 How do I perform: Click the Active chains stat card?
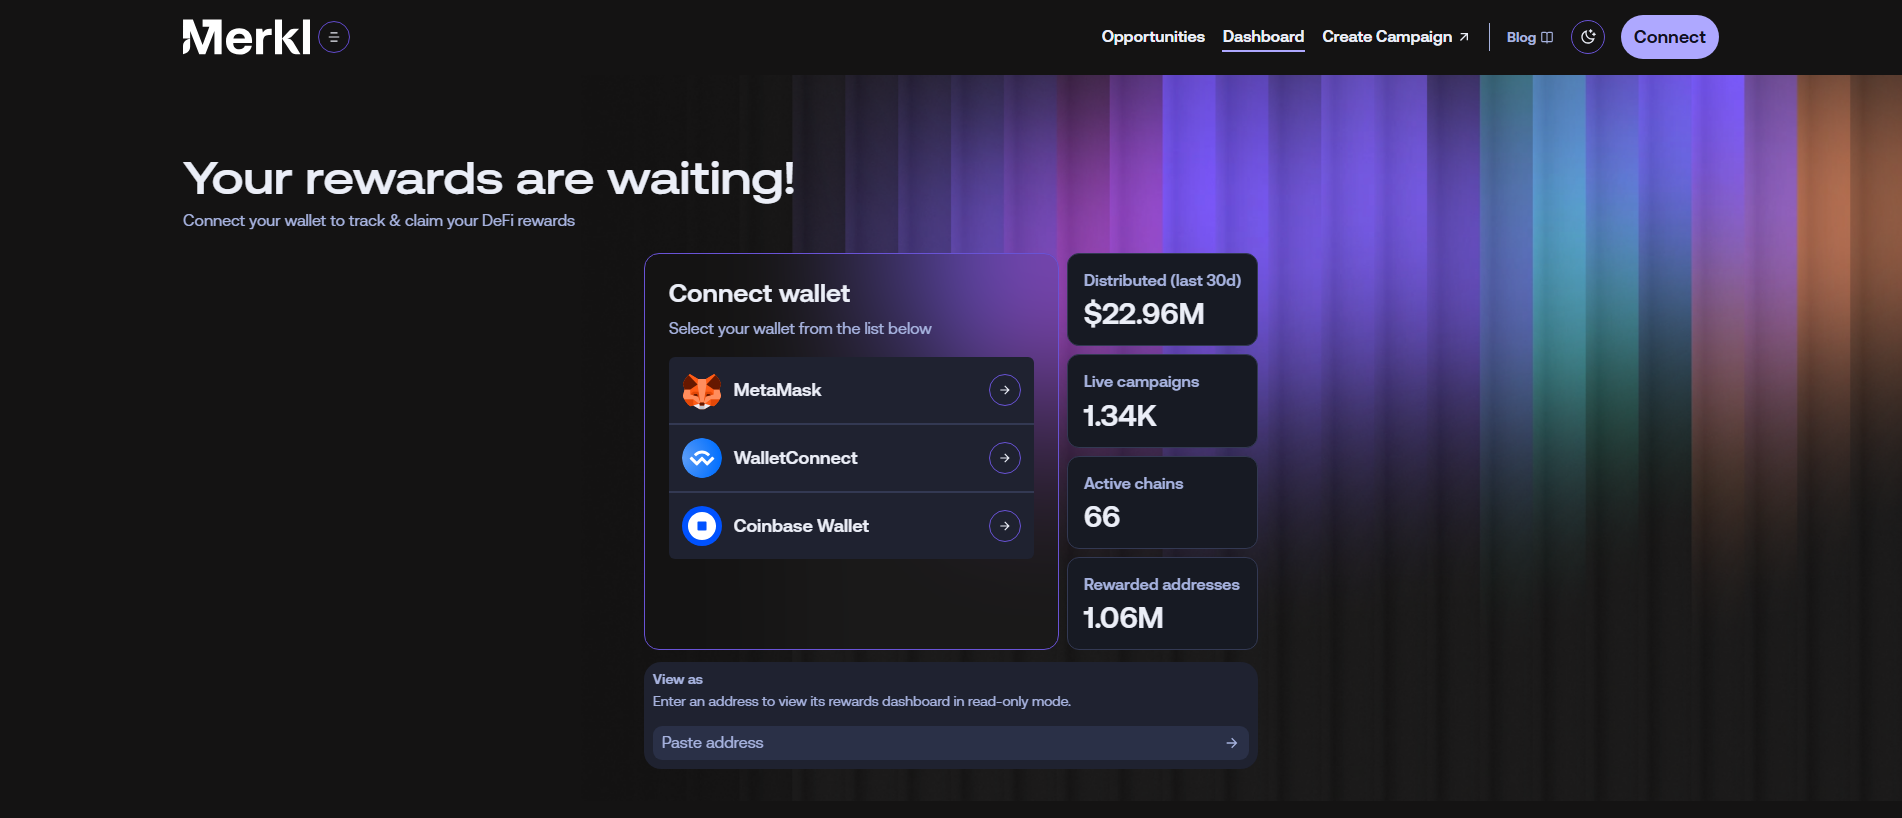(x=1162, y=502)
